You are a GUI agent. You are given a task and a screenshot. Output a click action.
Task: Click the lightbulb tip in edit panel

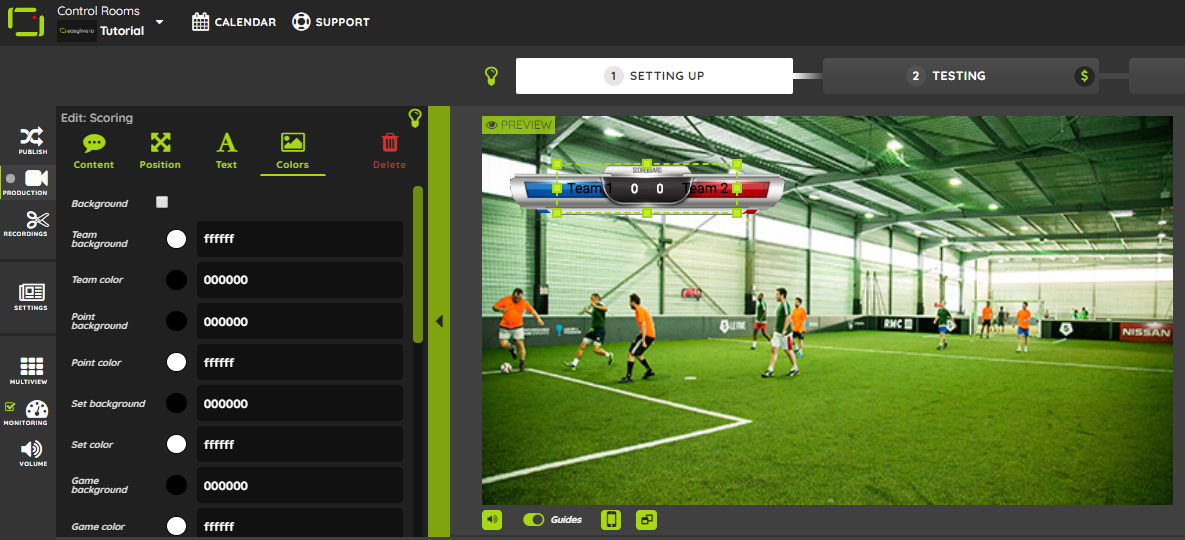[x=414, y=118]
